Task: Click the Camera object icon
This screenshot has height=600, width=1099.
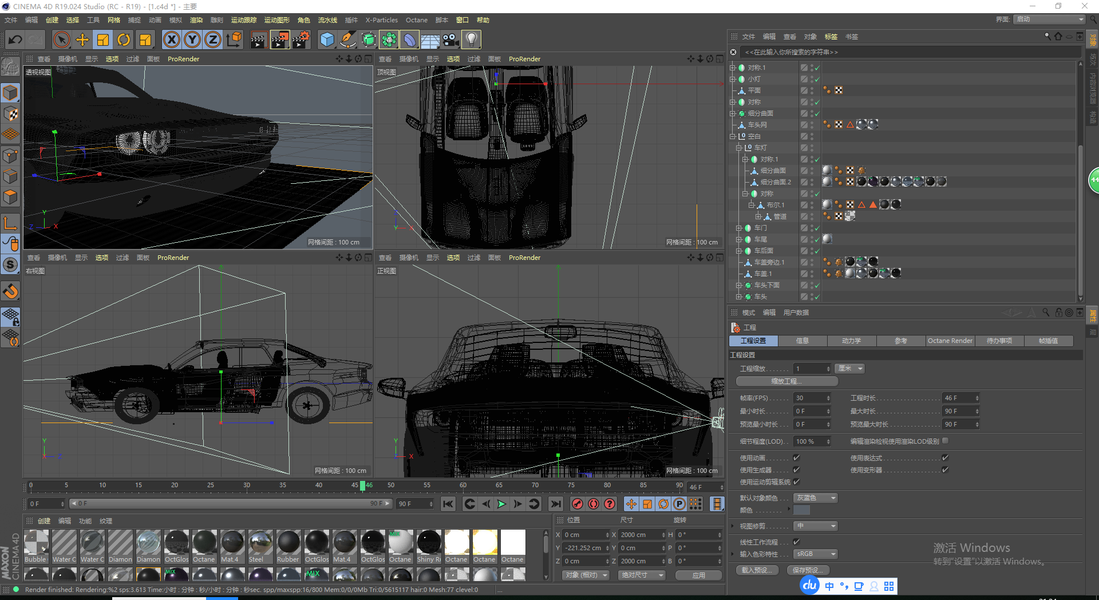Action: [x=451, y=40]
